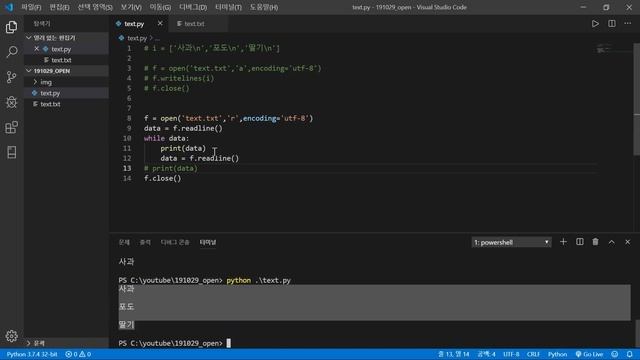Click errors and warnings count in status bar
Screen dimensions: 640x360
tap(78, 354)
